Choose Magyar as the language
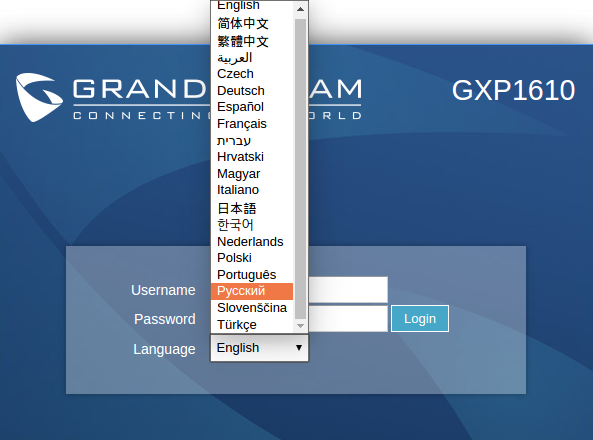The height and width of the screenshot is (440, 593). pyautogui.click(x=252, y=174)
